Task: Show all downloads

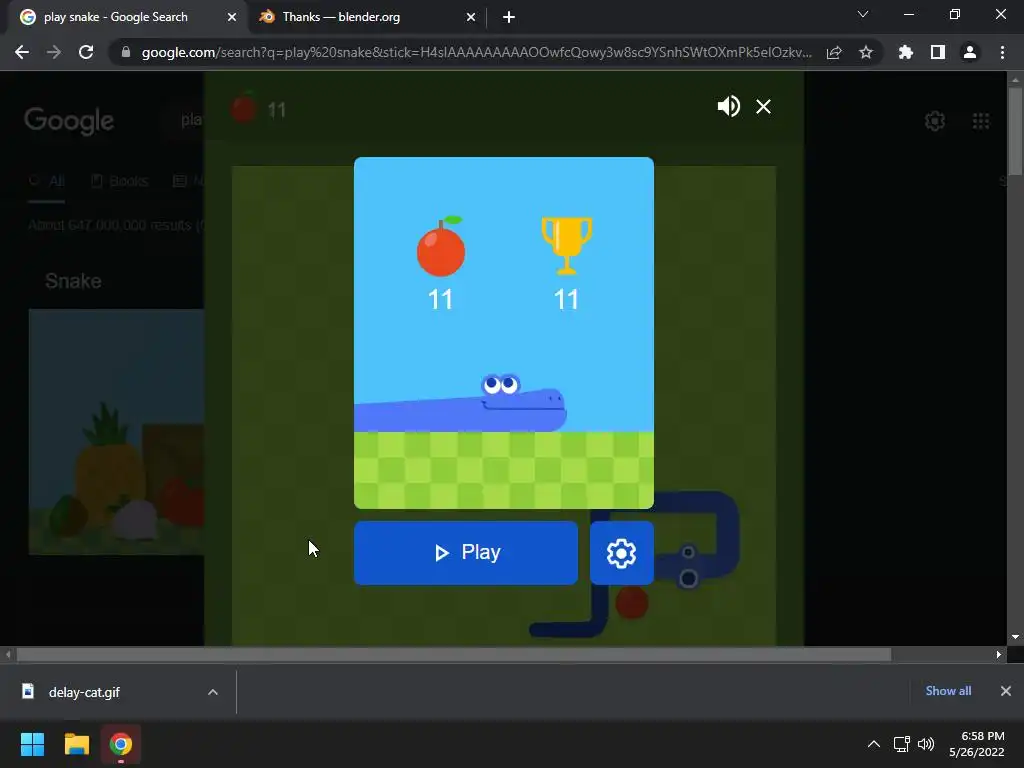Action: pos(948,691)
